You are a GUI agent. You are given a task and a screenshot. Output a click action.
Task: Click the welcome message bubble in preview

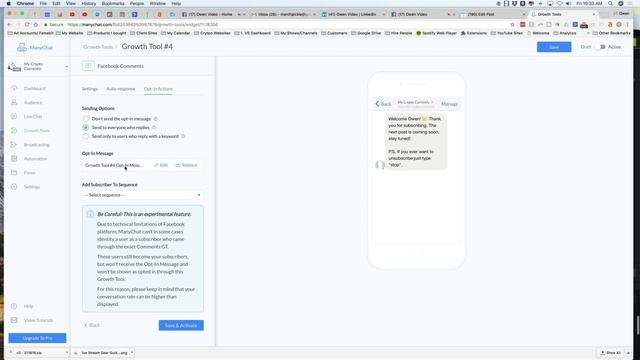click(415, 141)
